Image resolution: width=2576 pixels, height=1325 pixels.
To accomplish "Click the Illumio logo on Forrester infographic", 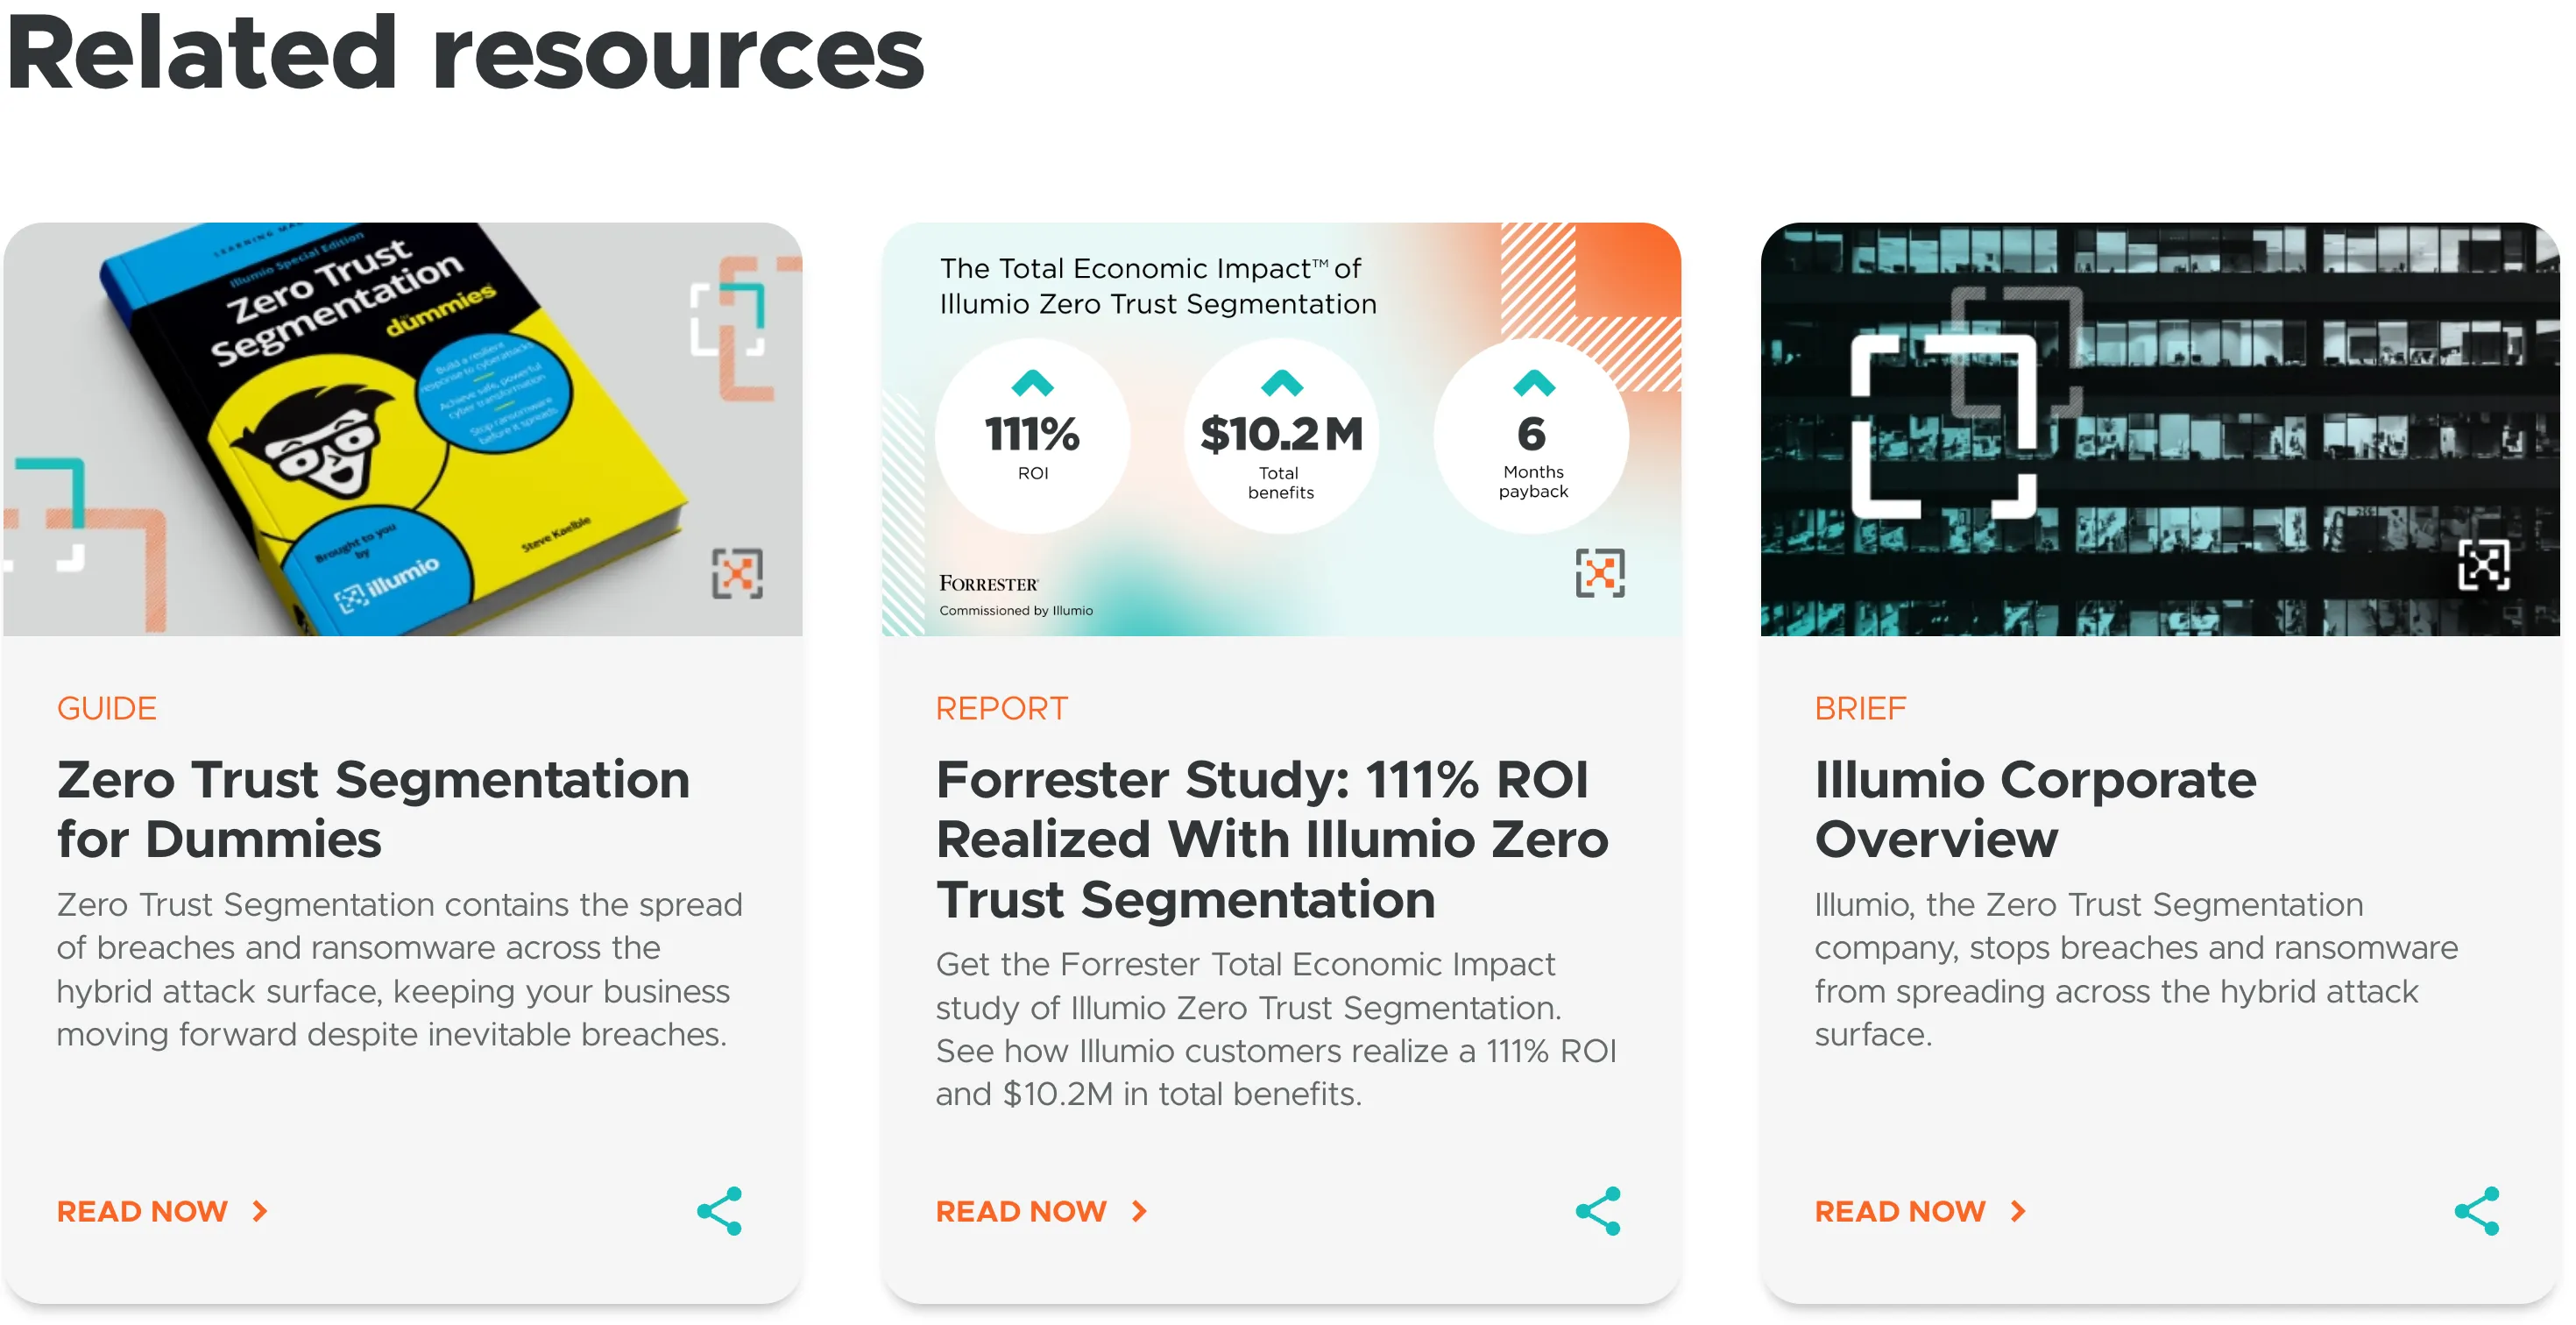I will (x=1600, y=573).
